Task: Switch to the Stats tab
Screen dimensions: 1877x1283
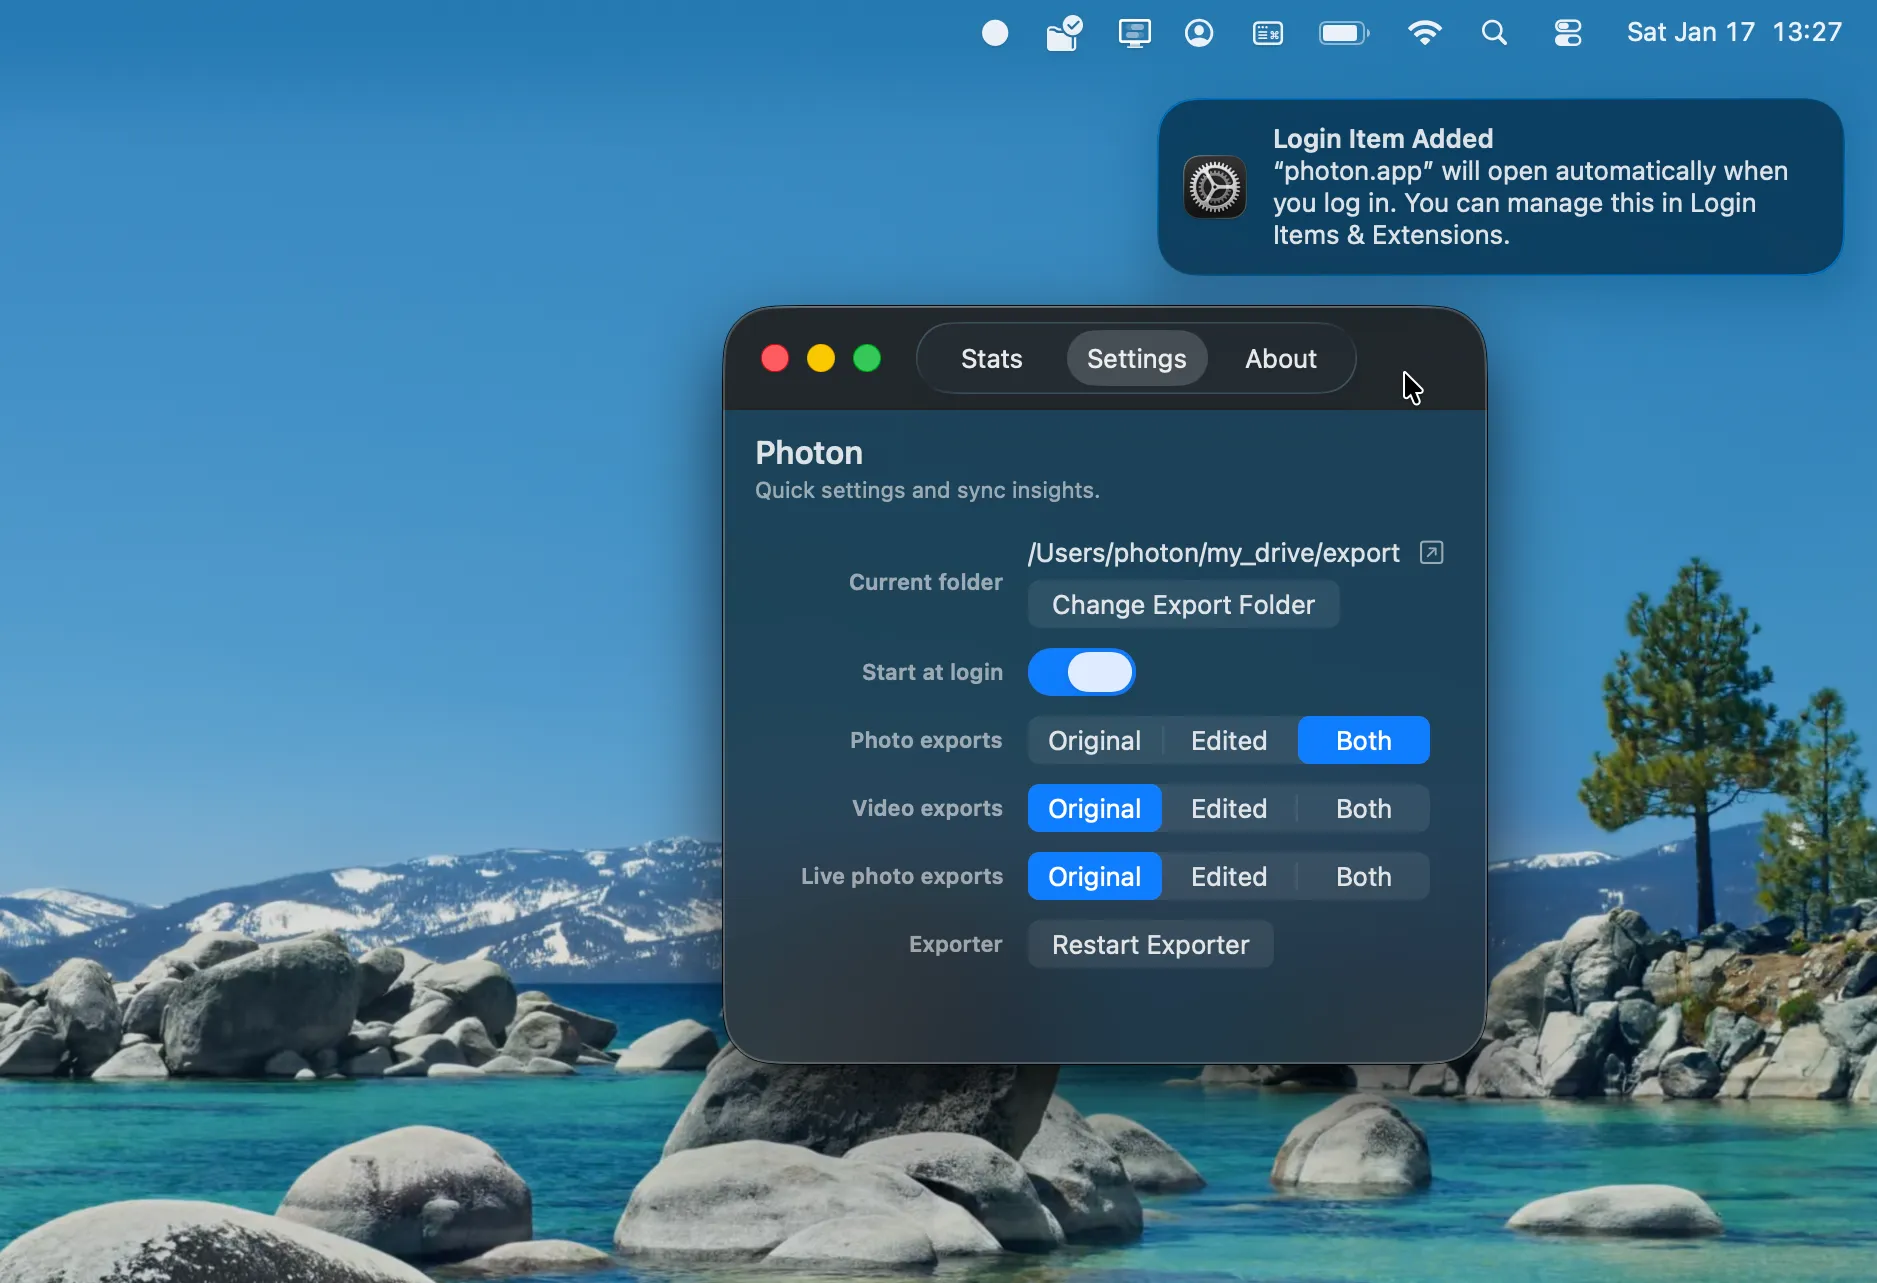Action: 991,358
